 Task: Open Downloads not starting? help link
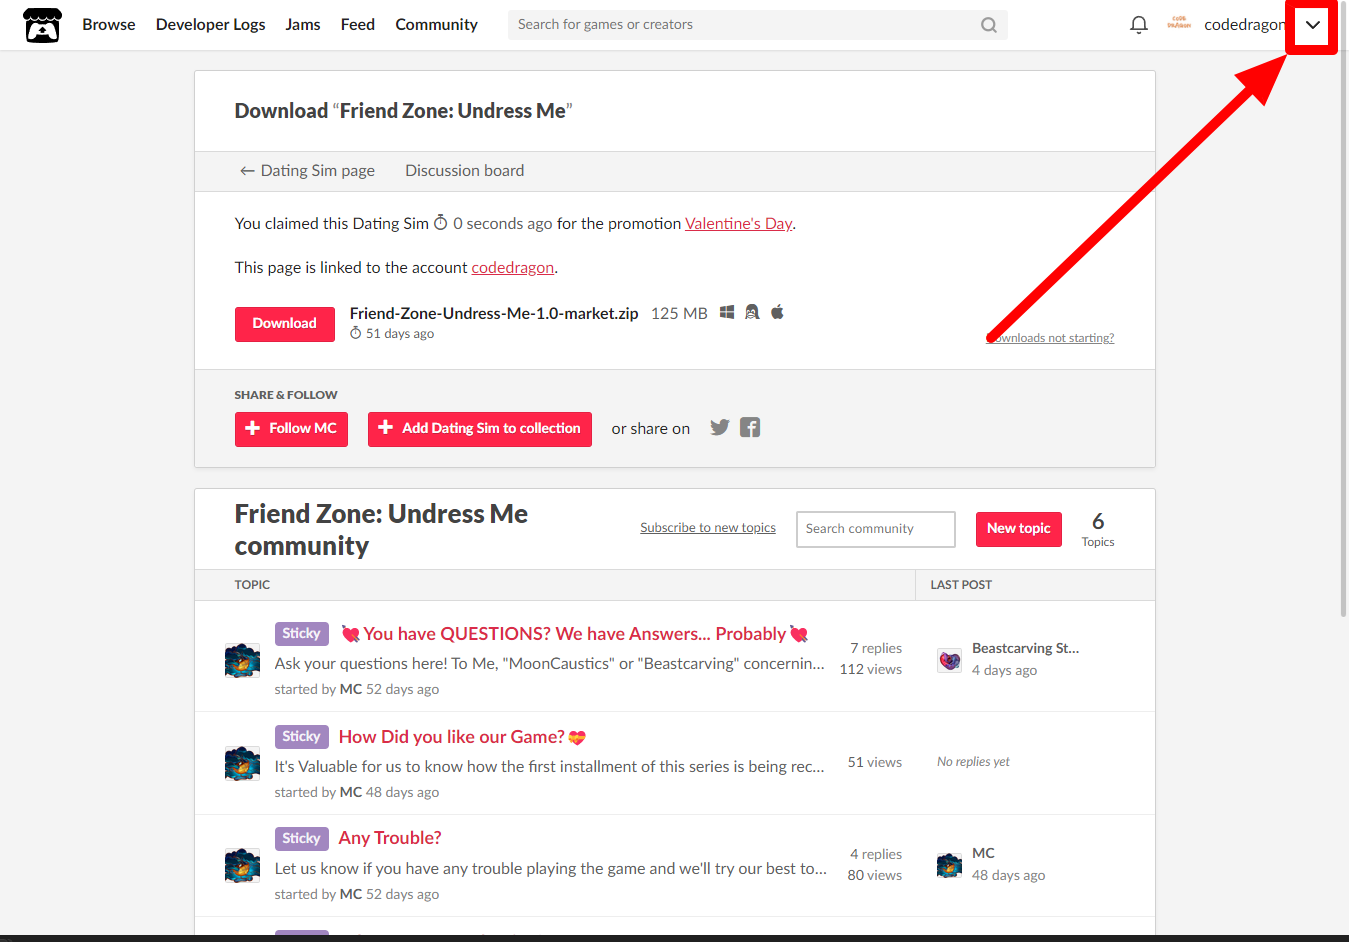pyautogui.click(x=1050, y=338)
